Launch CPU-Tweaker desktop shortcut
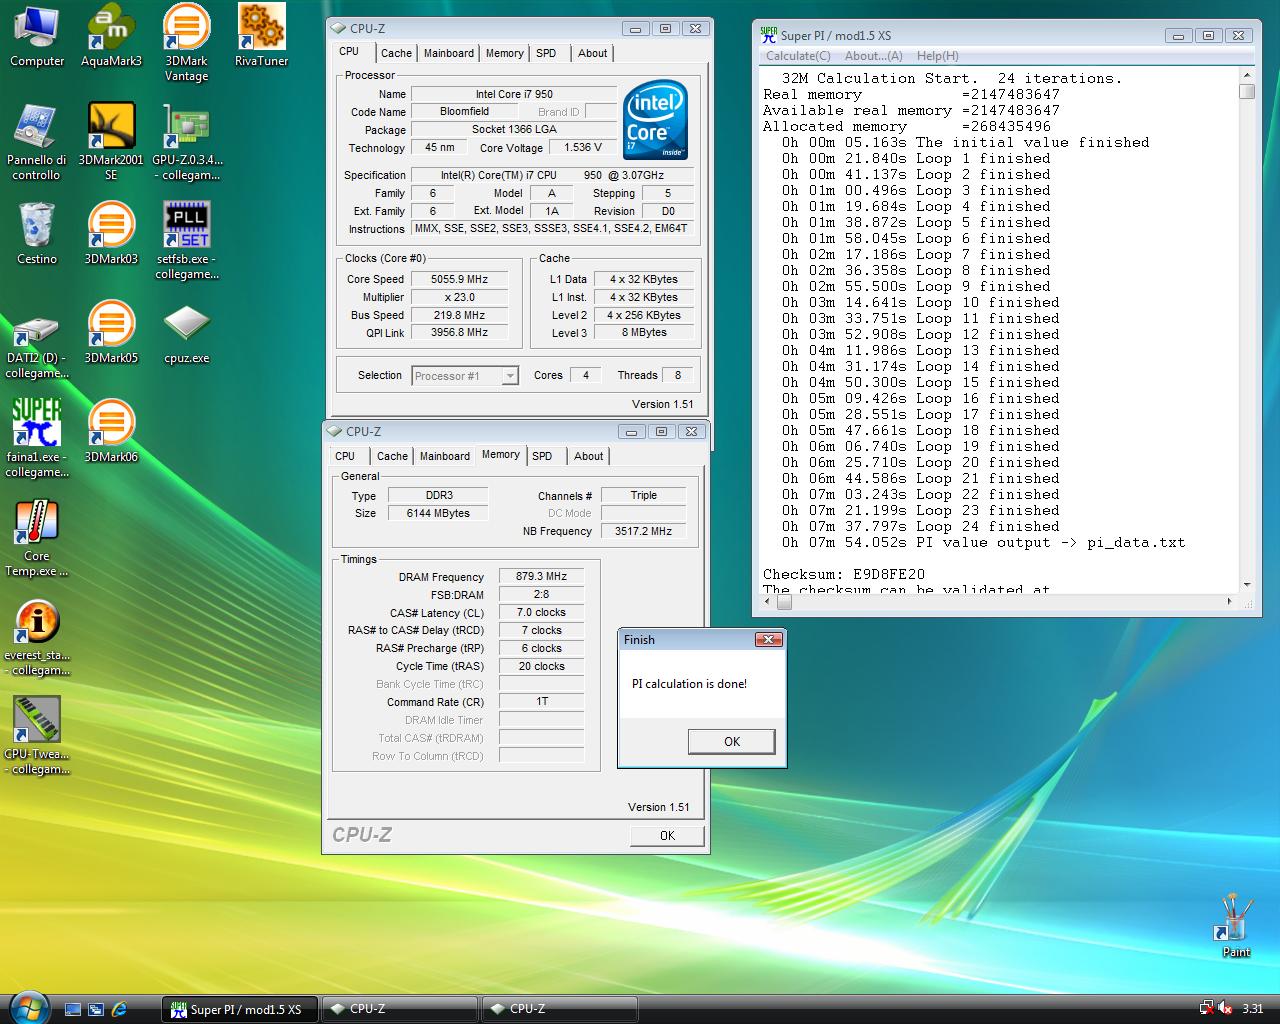 [x=37, y=736]
